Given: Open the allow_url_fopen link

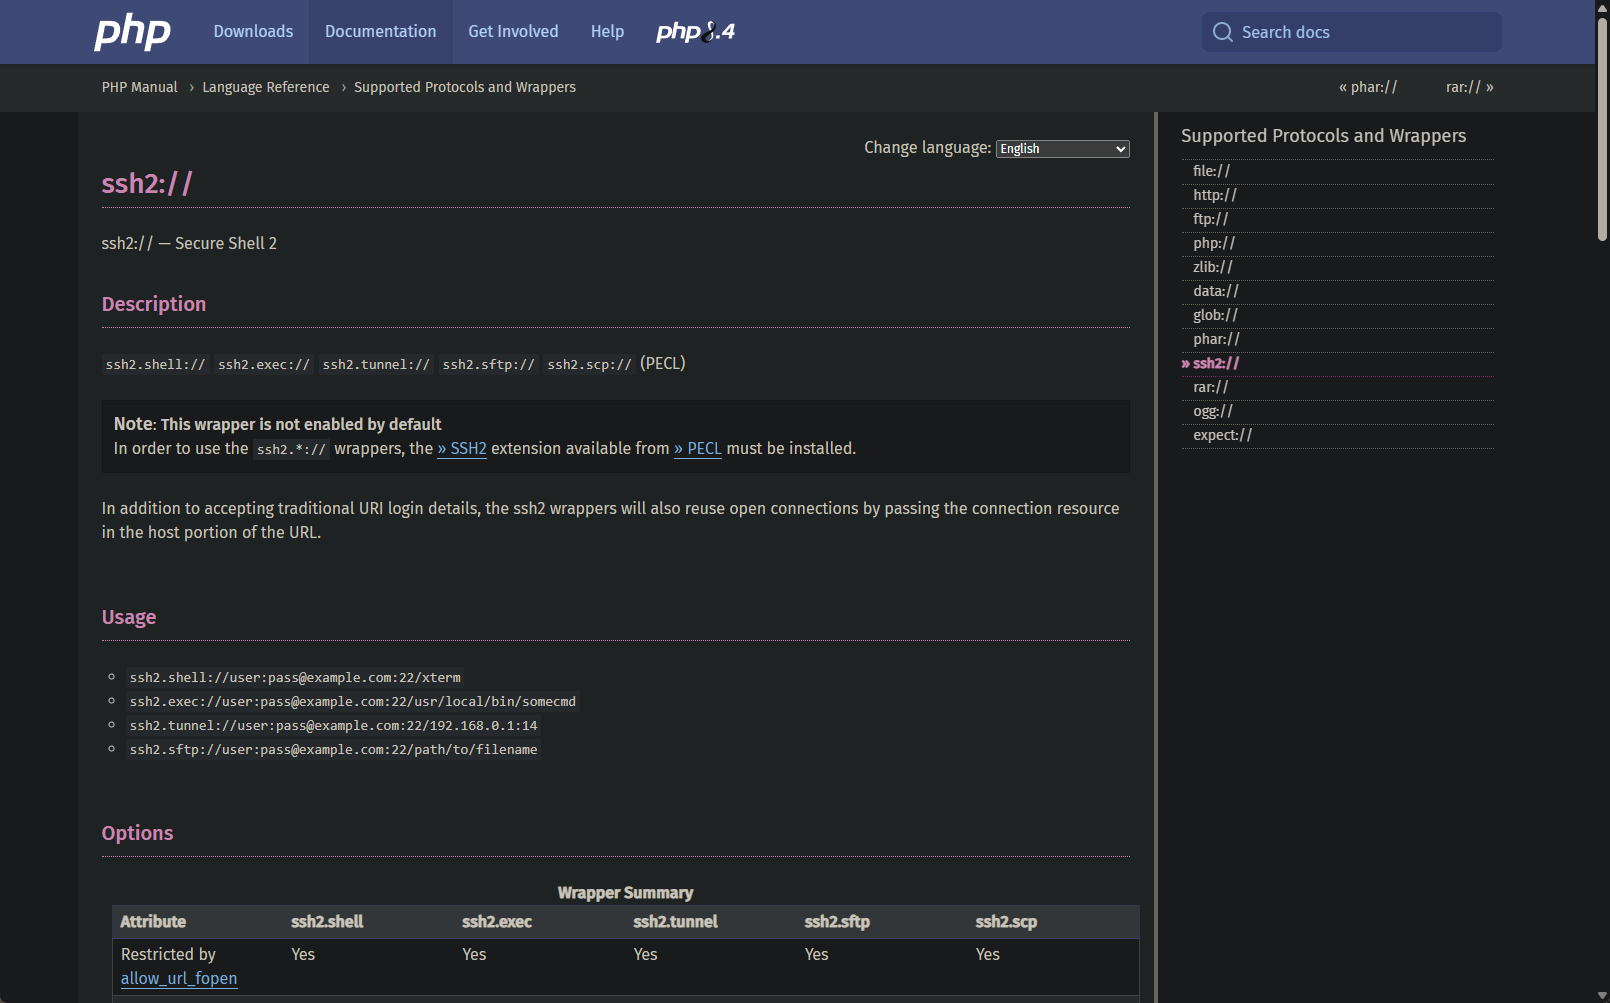Looking at the screenshot, I should point(179,979).
